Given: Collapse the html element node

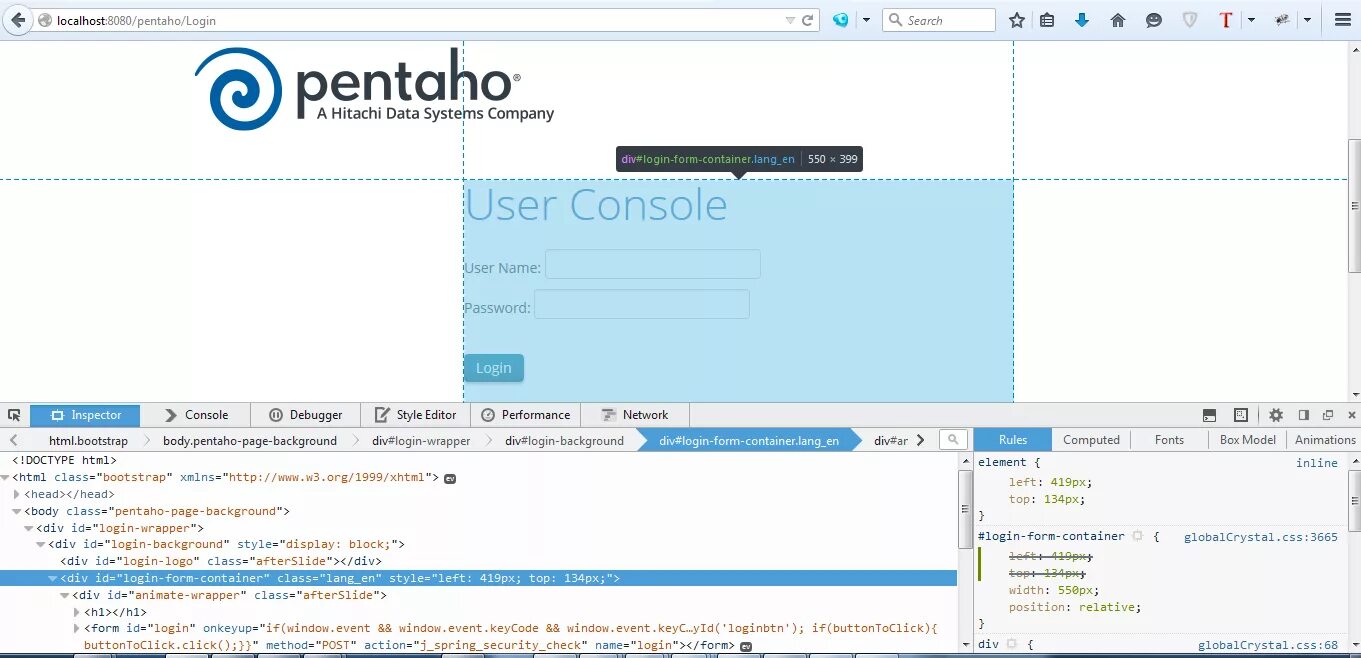Looking at the screenshot, I should (4, 478).
